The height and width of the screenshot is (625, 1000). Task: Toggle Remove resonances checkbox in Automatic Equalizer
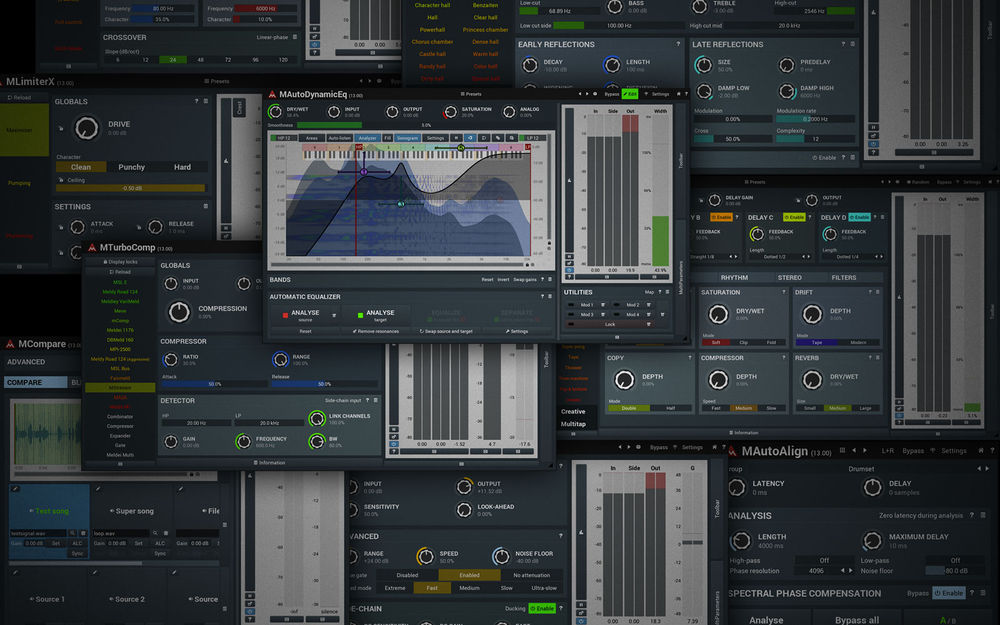[x=376, y=332]
